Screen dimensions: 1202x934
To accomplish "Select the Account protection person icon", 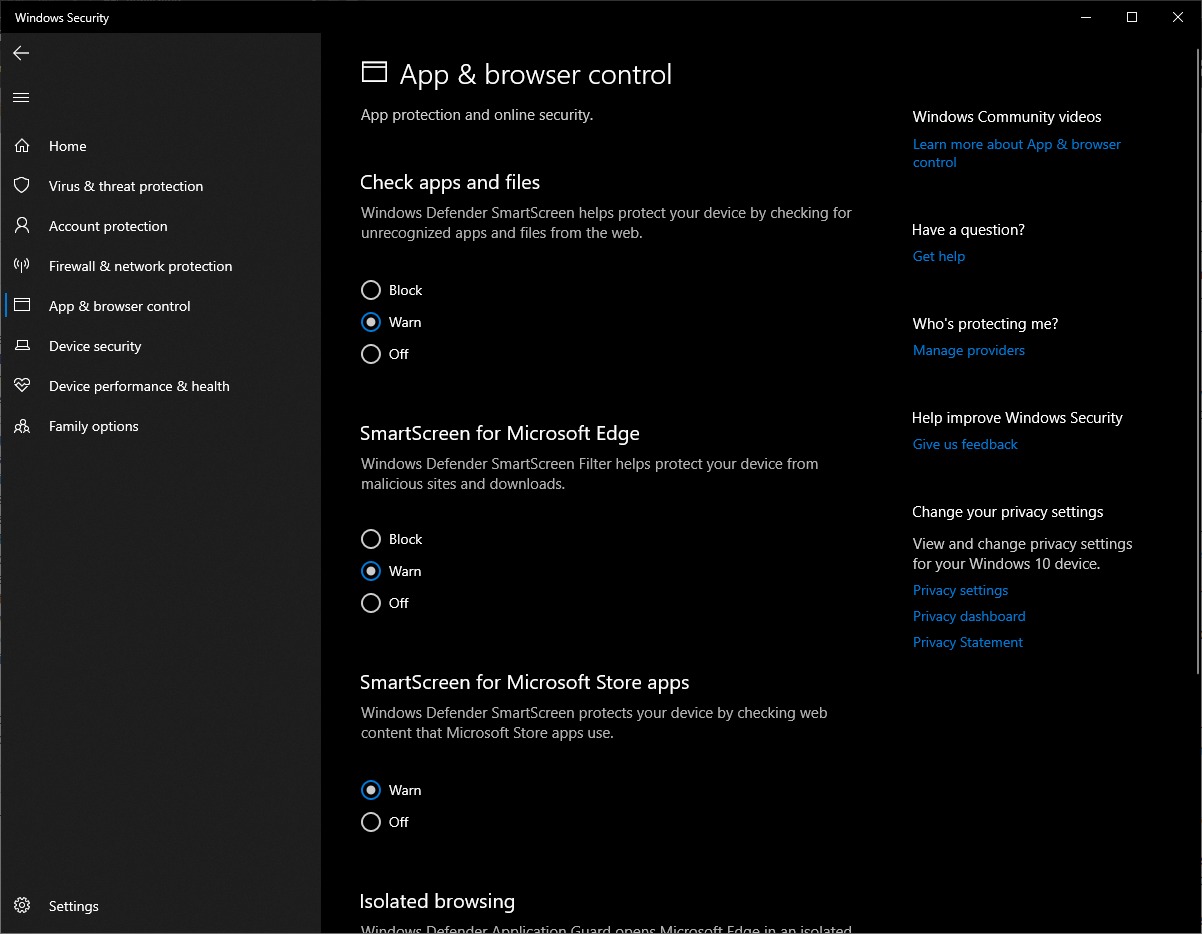I will point(21,226).
